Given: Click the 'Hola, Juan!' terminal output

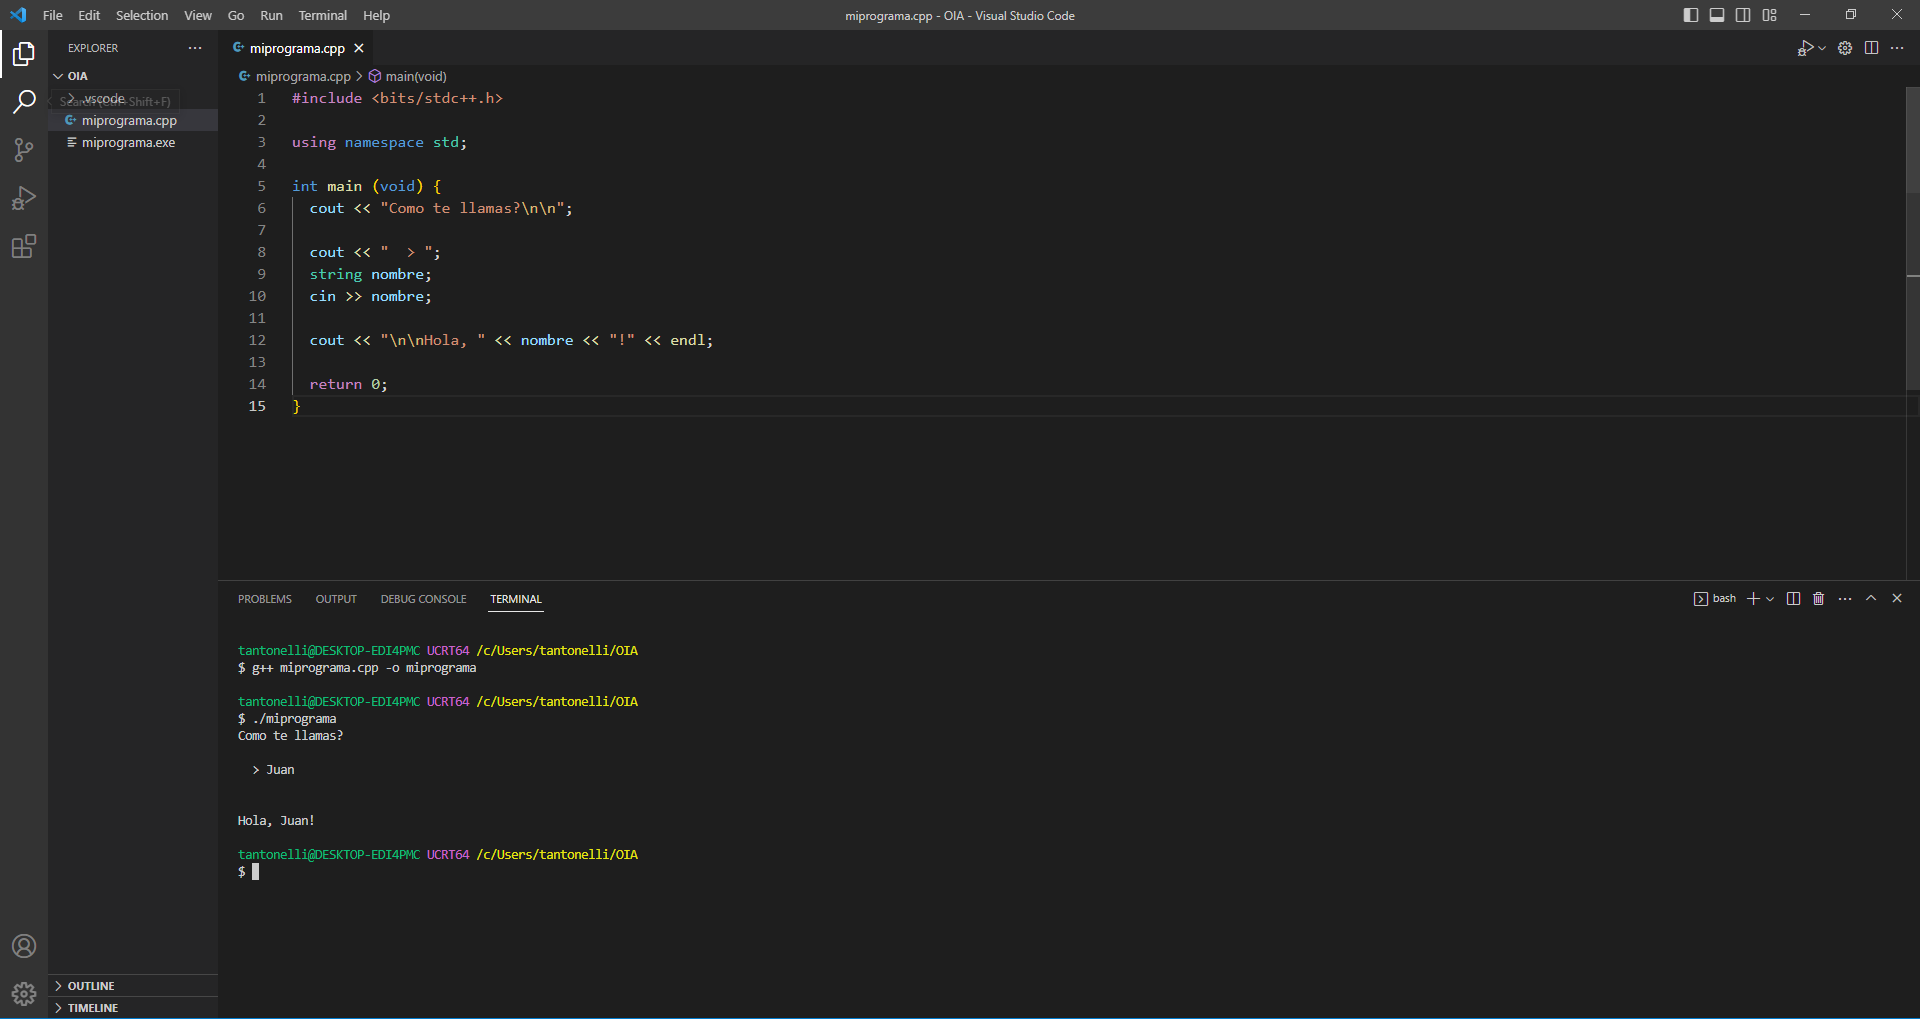Looking at the screenshot, I should 276,821.
